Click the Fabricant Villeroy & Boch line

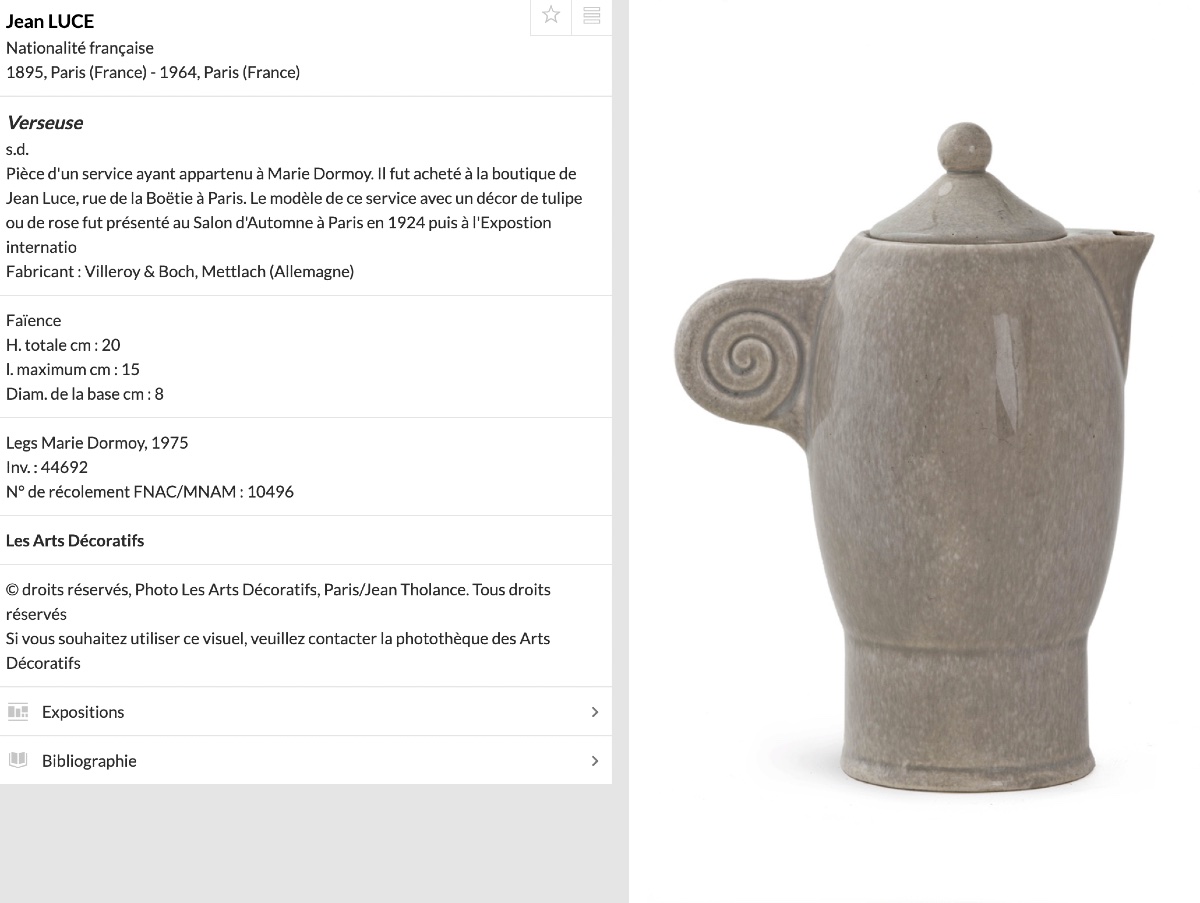point(180,271)
